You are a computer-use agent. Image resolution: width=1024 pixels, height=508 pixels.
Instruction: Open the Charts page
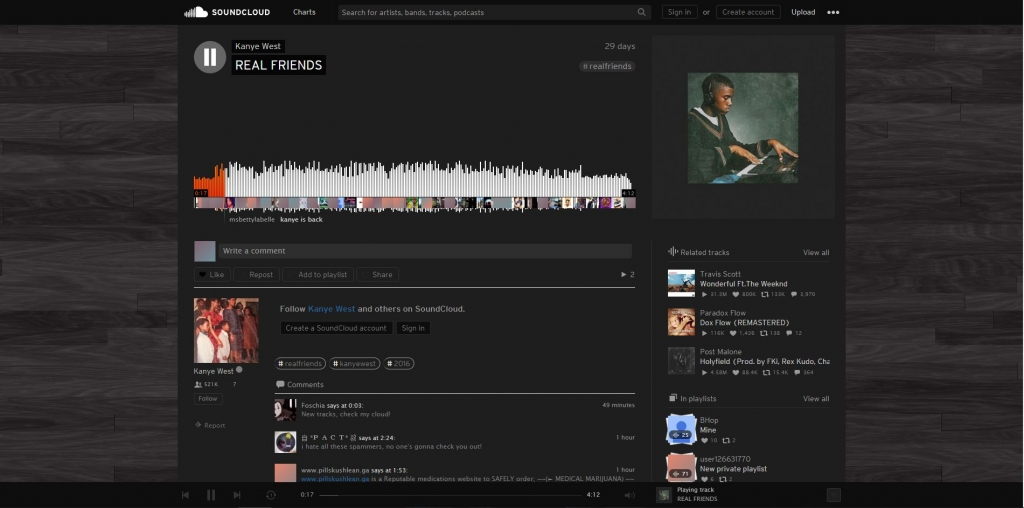[x=304, y=12]
